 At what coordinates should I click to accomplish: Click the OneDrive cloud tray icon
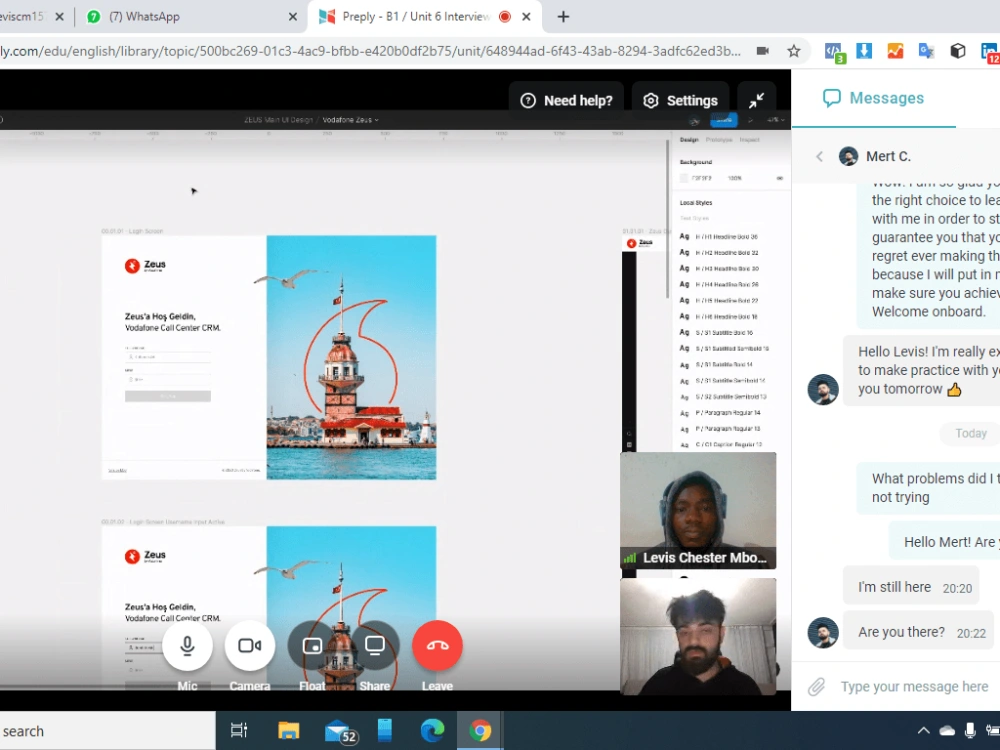pos(947,731)
